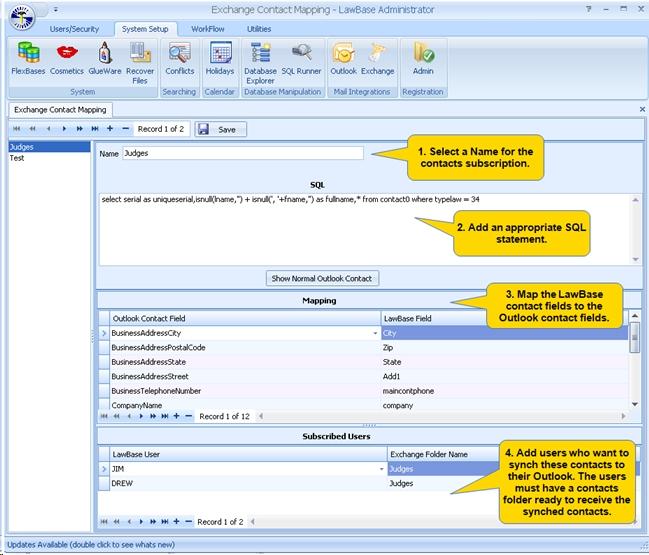Screen dimensions: 649x555
Task: Switch to the Utilities ribbon tab
Action: [x=259, y=29]
